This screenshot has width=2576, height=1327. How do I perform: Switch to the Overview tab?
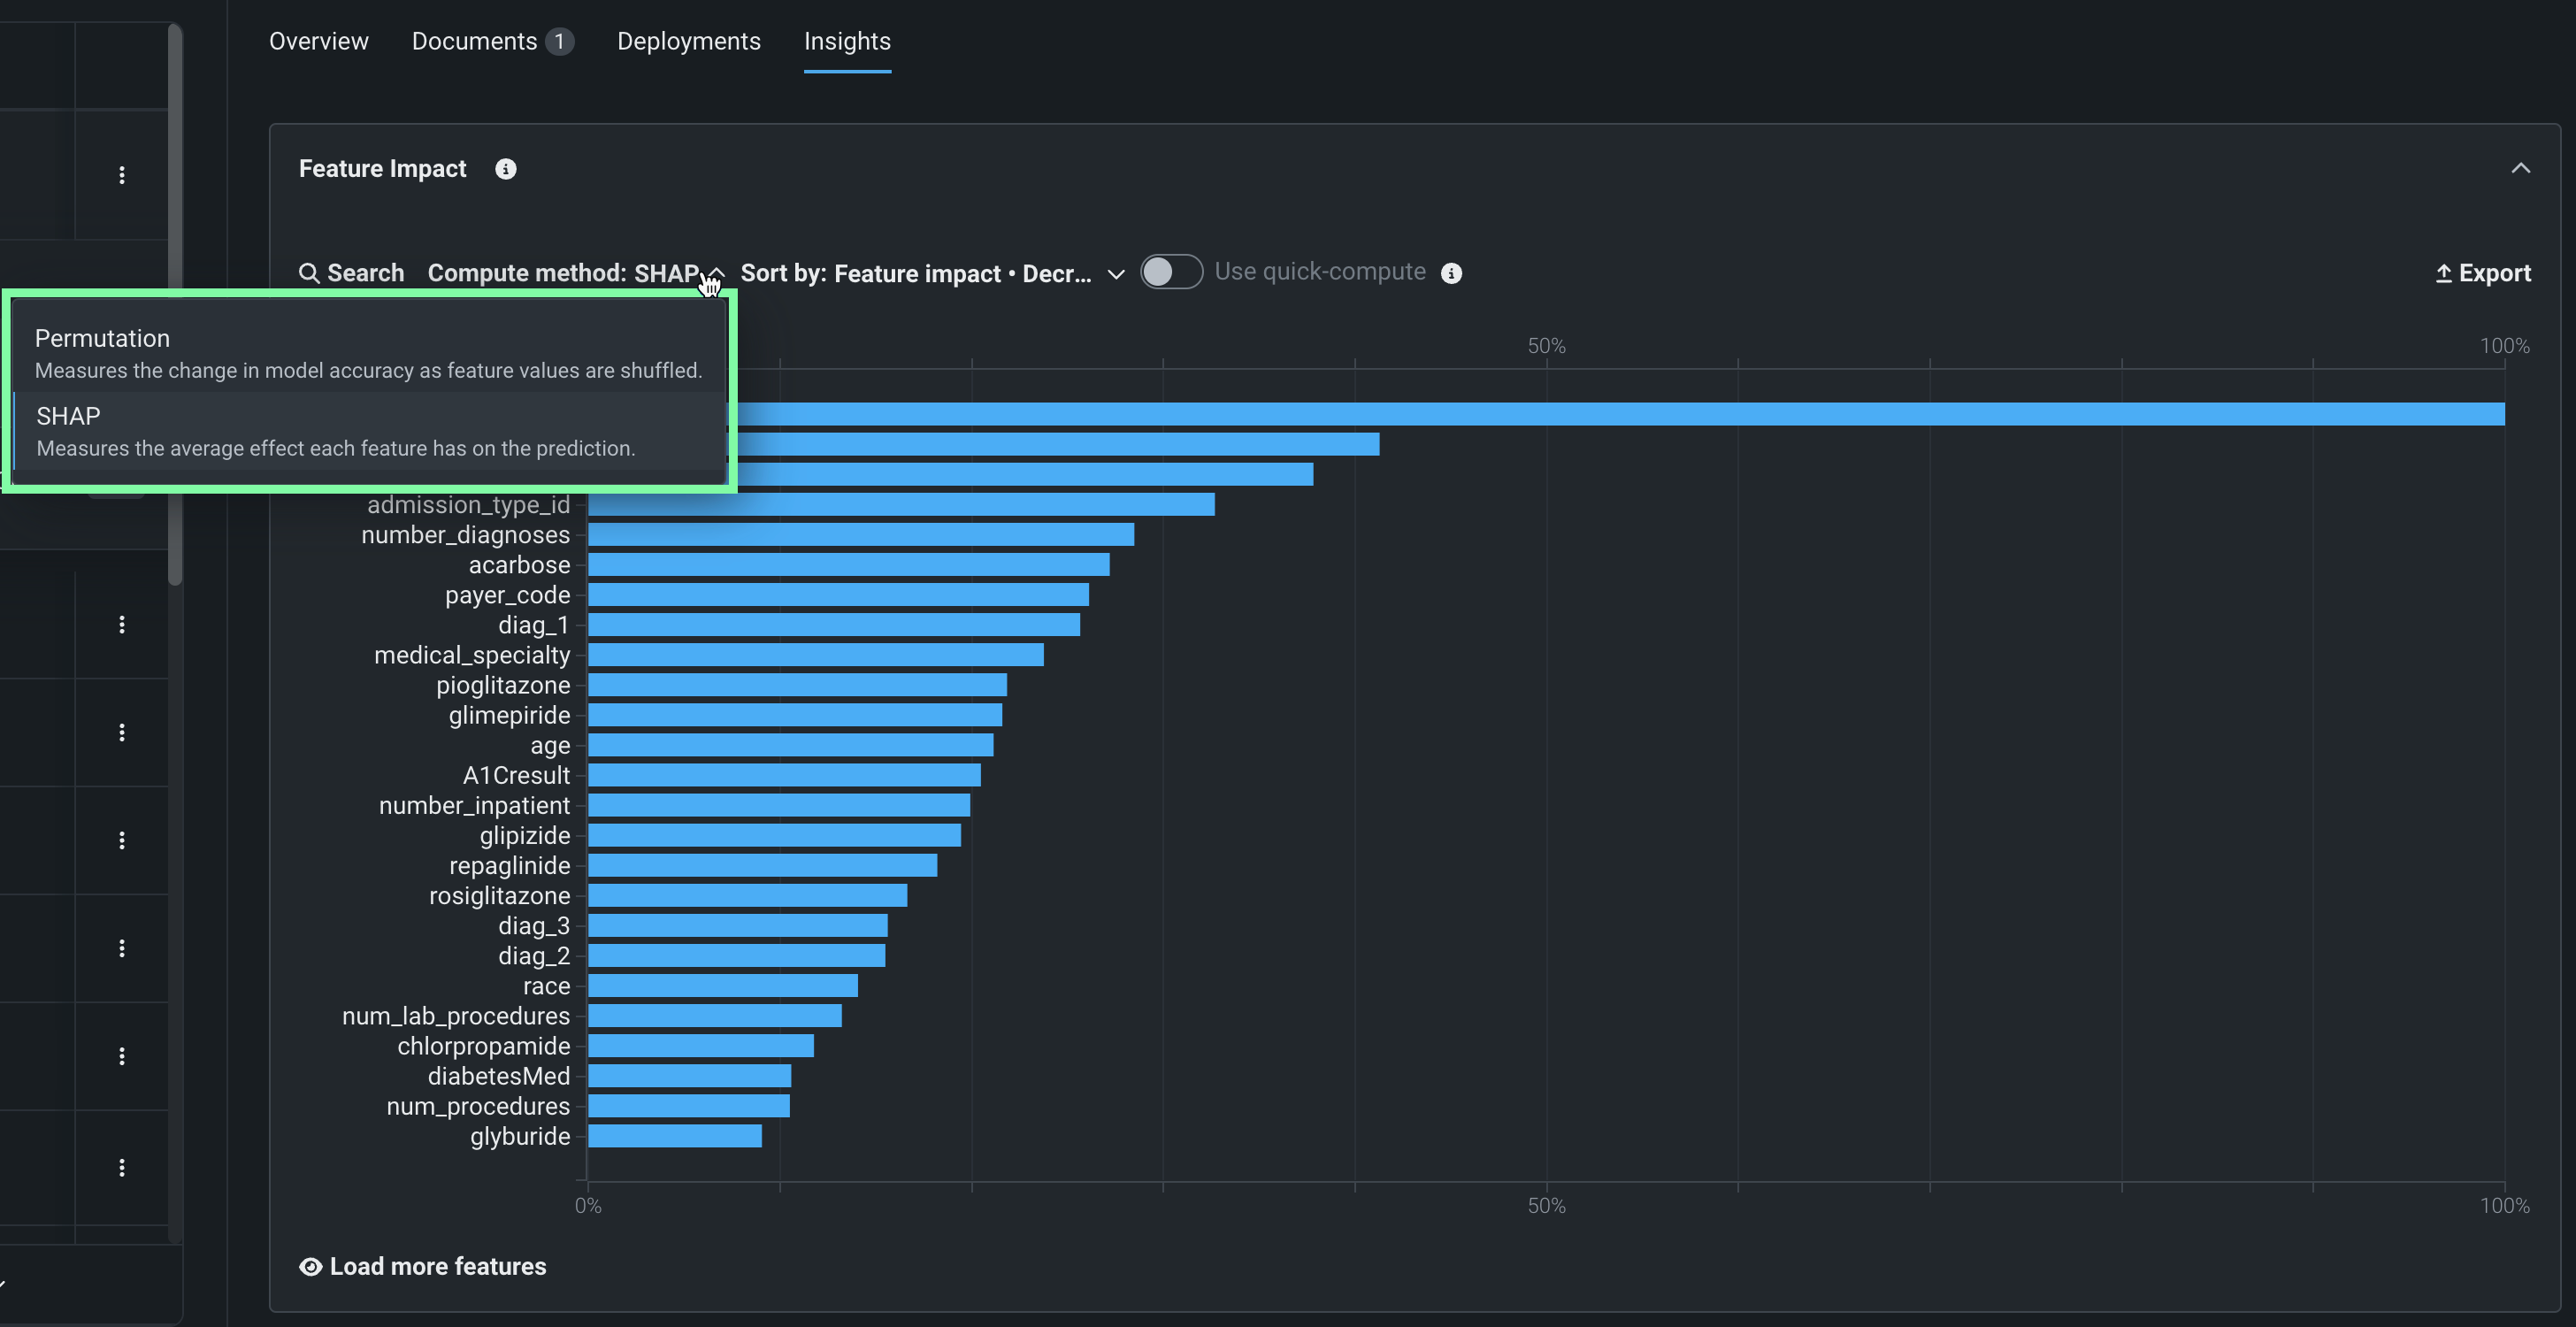click(318, 42)
